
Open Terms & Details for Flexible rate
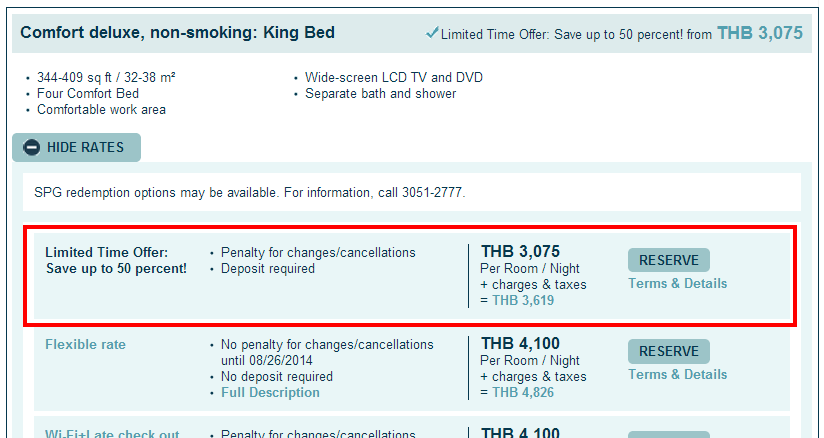coord(677,374)
